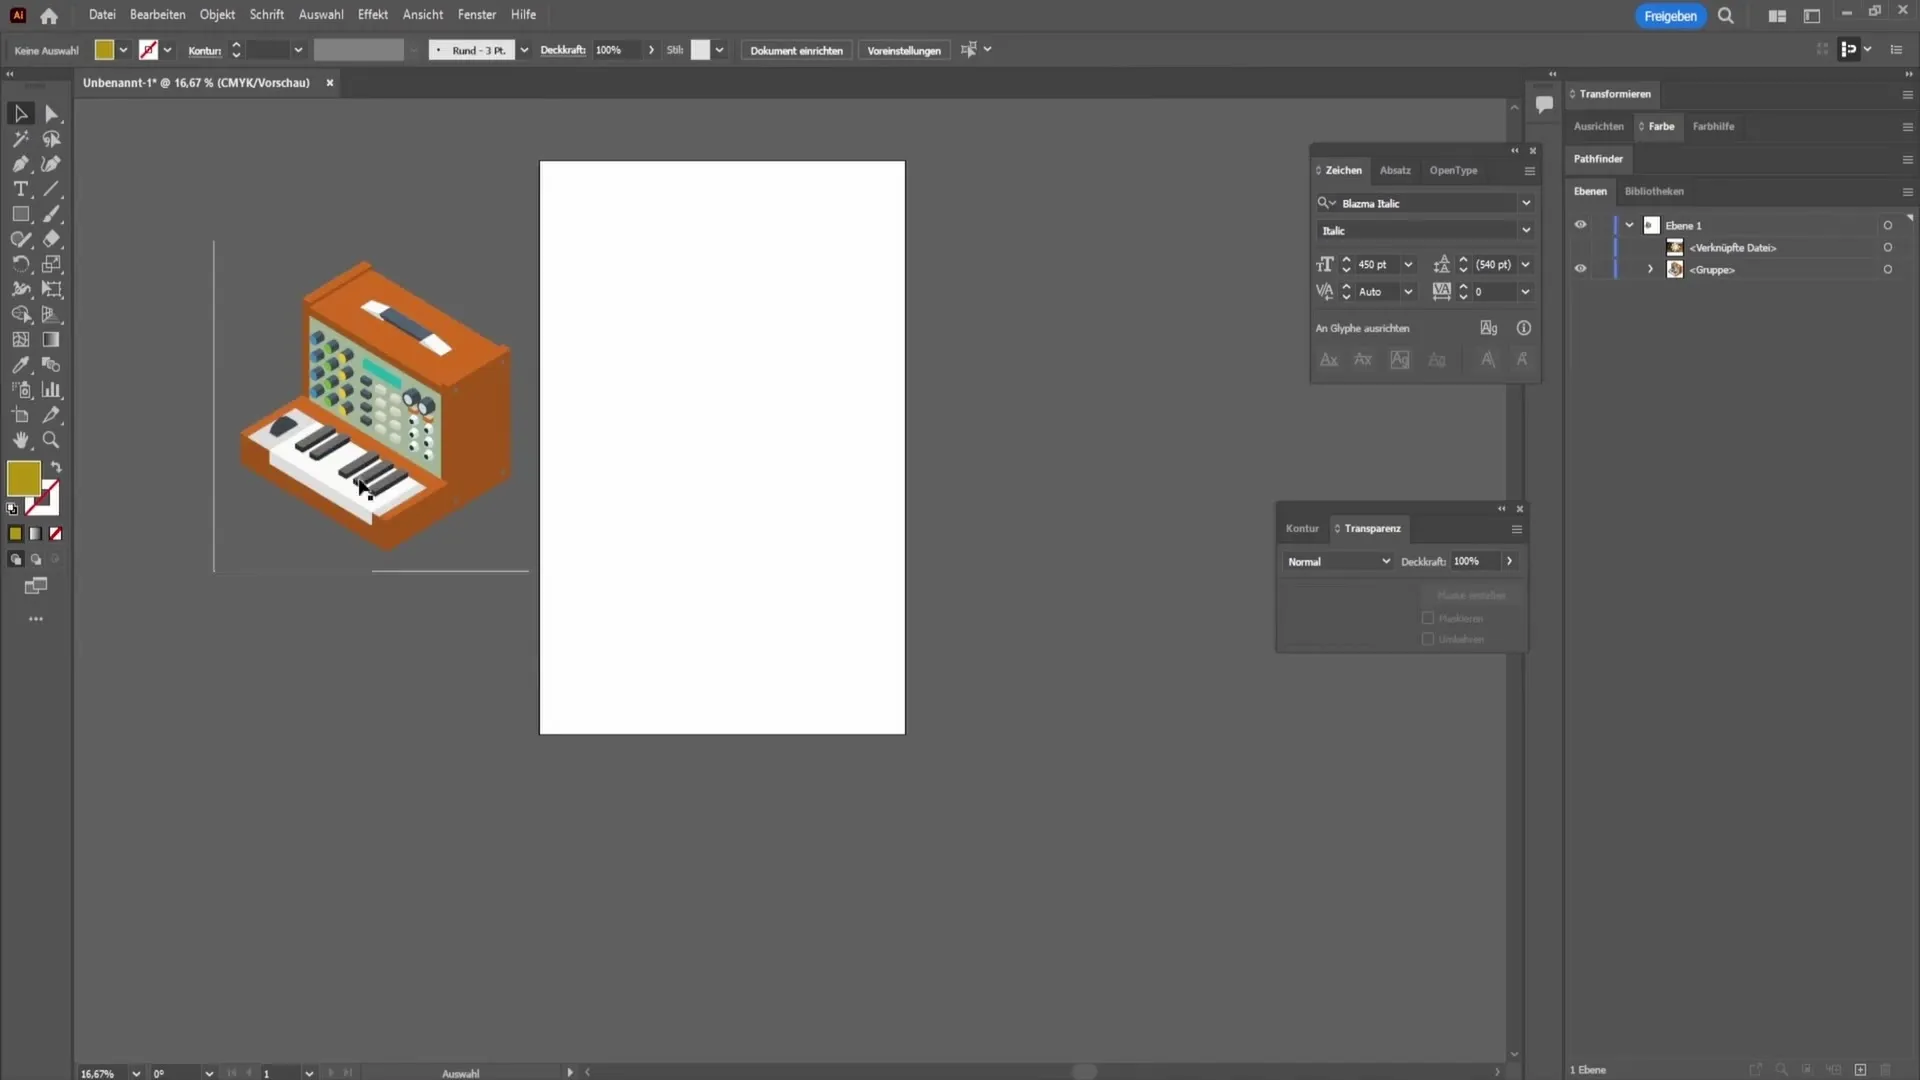
Task: Switch to the Bibliotheken tab
Action: (x=1654, y=191)
